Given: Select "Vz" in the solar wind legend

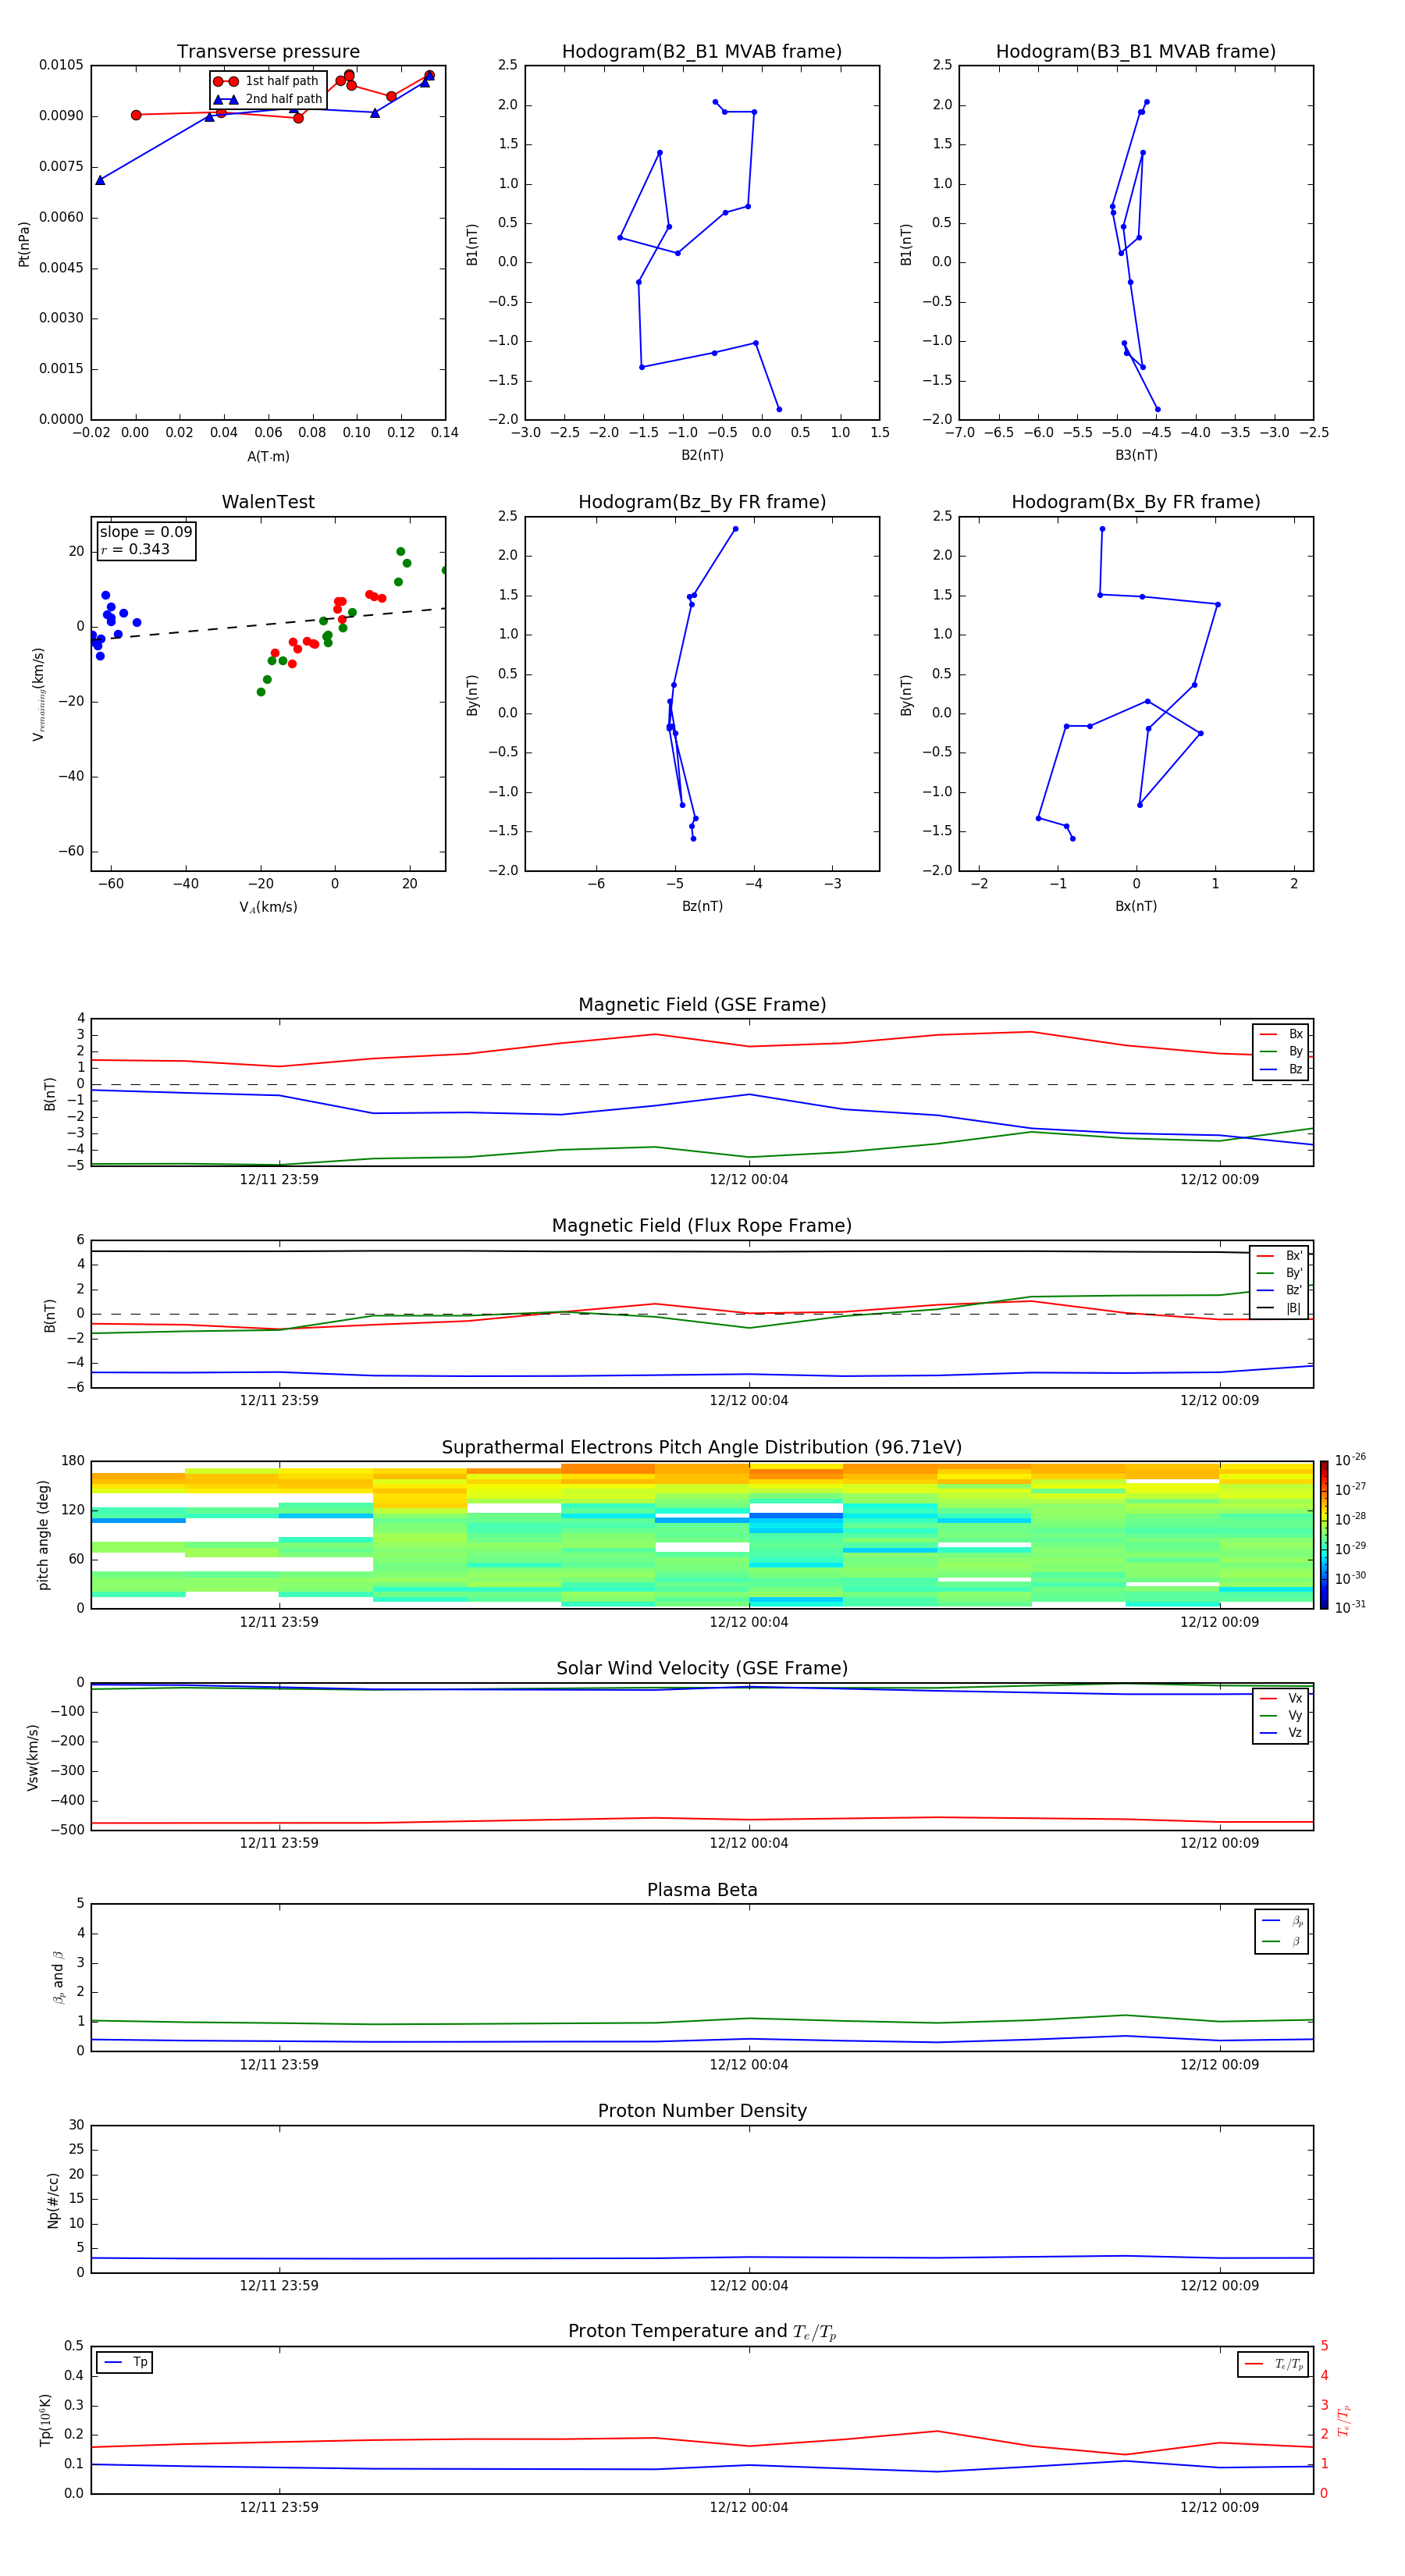Looking at the screenshot, I should click(1281, 1733).
